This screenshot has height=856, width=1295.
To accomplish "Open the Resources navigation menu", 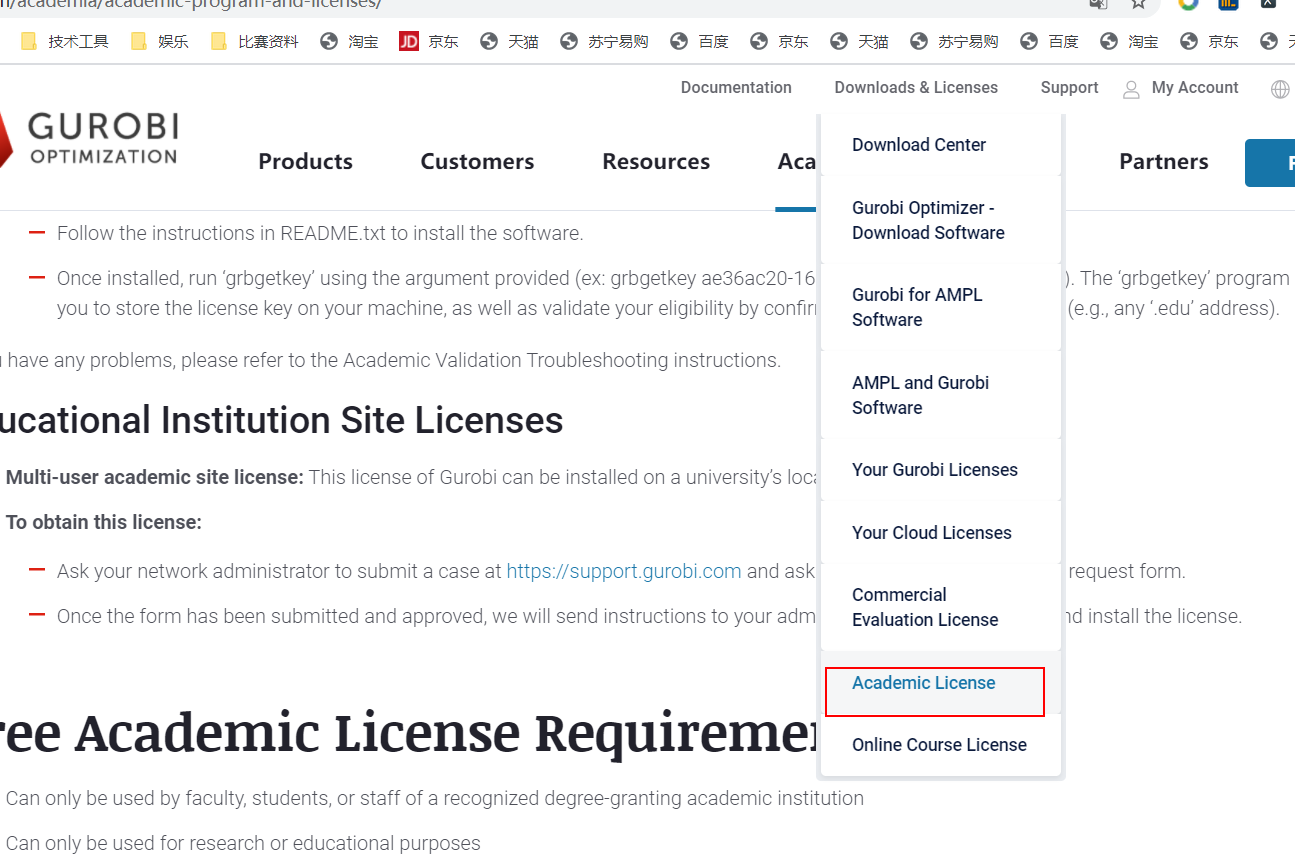I will [656, 161].
